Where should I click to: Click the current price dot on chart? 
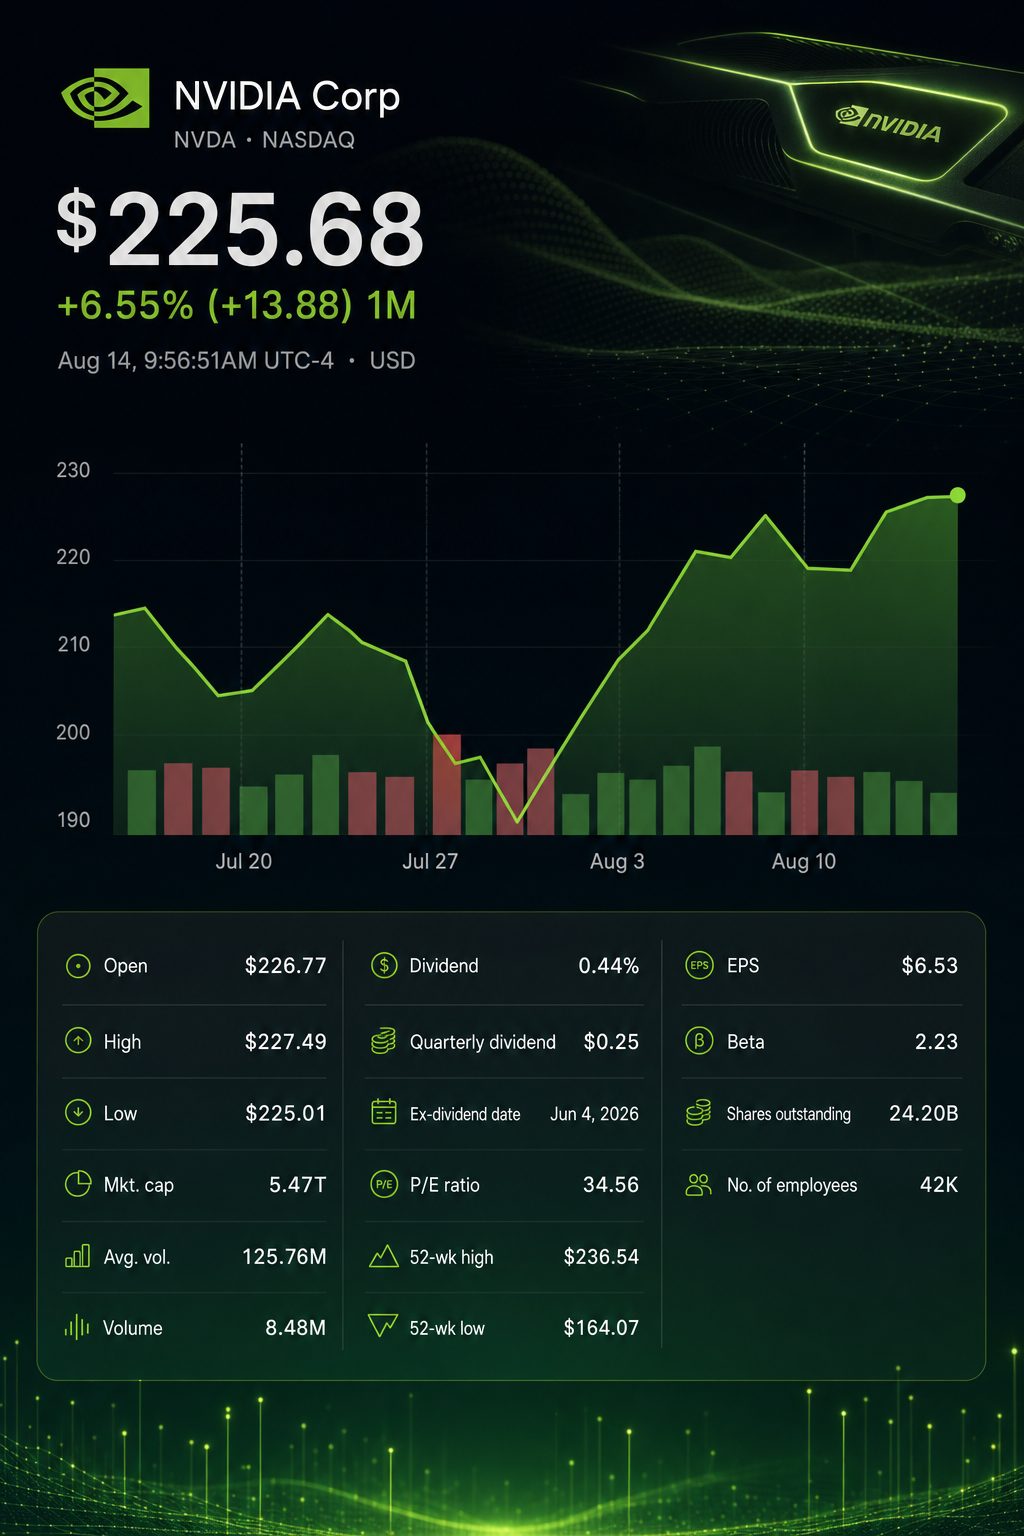(x=958, y=495)
